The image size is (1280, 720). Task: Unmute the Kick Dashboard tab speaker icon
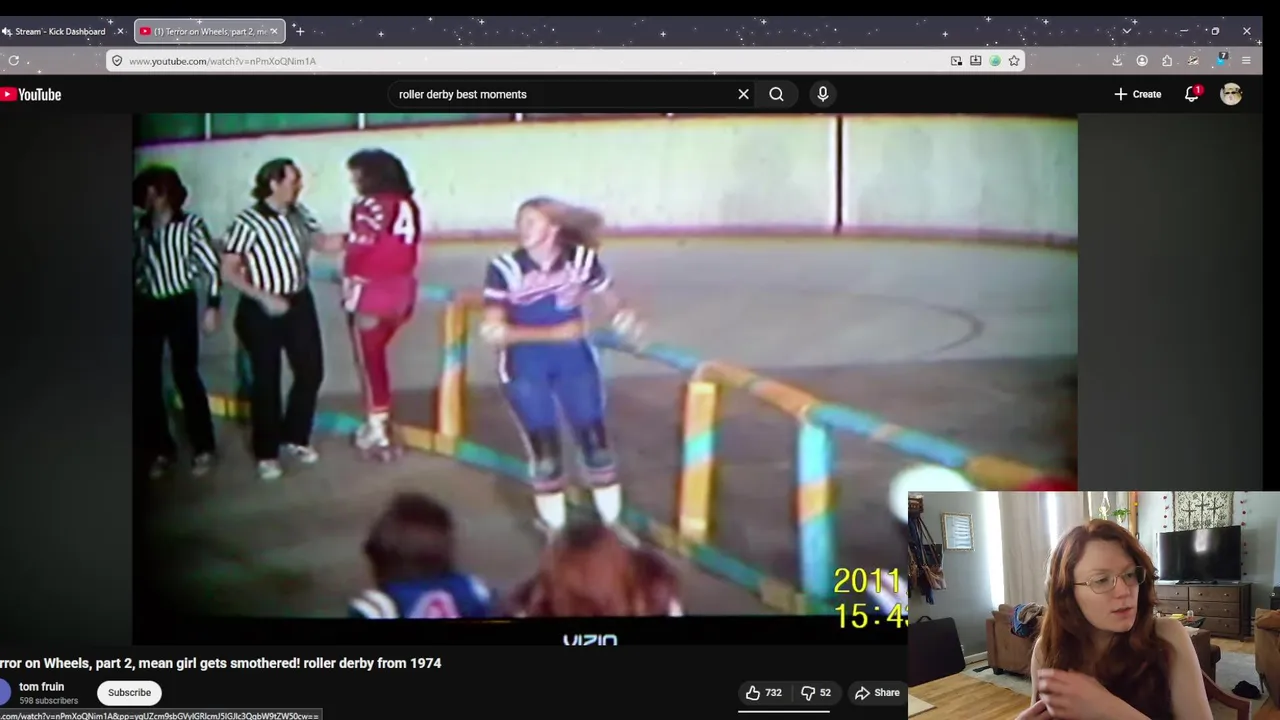pos(6,31)
